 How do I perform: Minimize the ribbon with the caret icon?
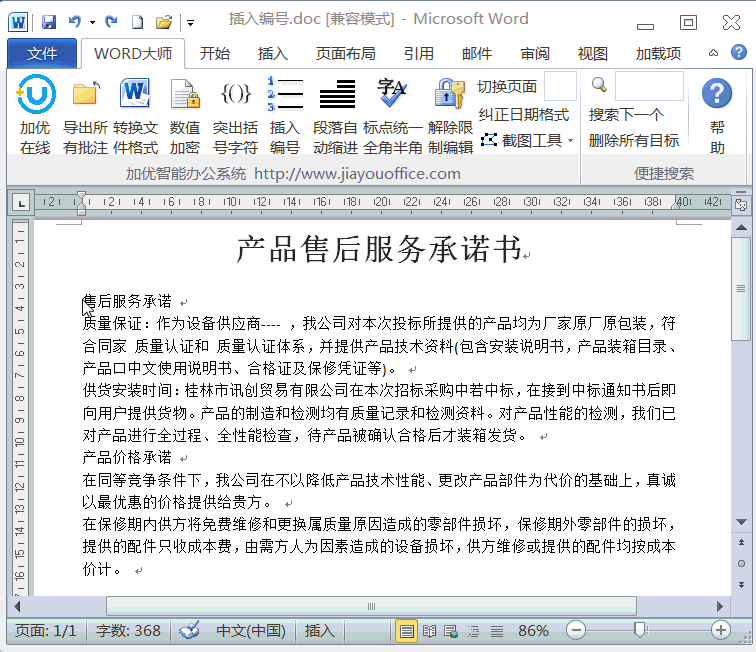click(x=713, y=53)
